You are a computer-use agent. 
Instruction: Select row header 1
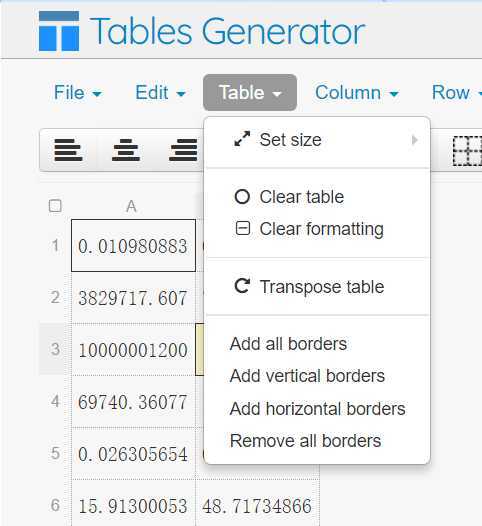coord(55,246)
